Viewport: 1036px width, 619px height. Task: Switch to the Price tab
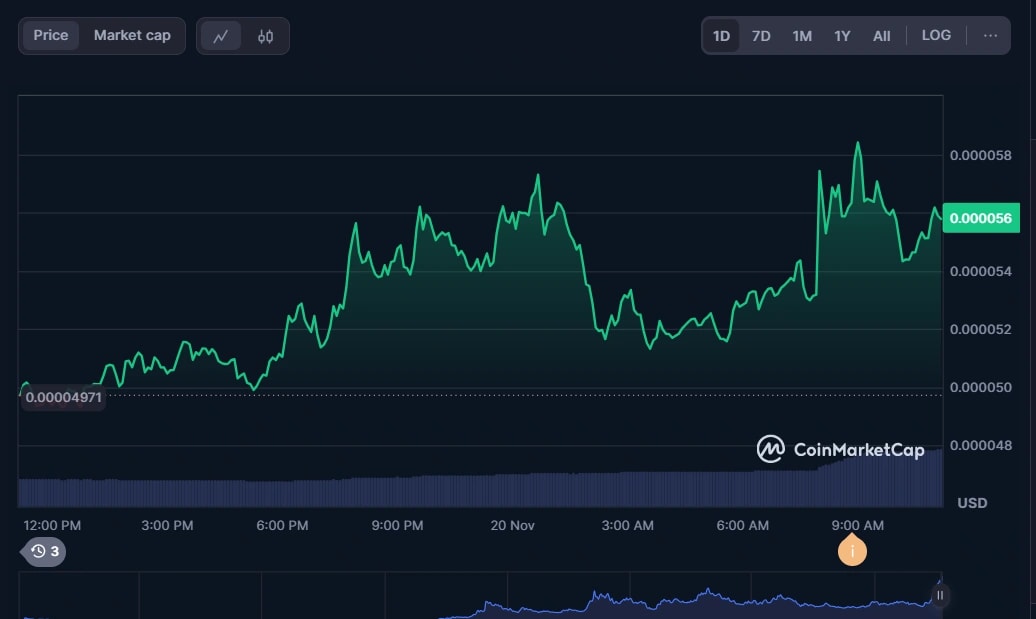click(x=51, y=35)
